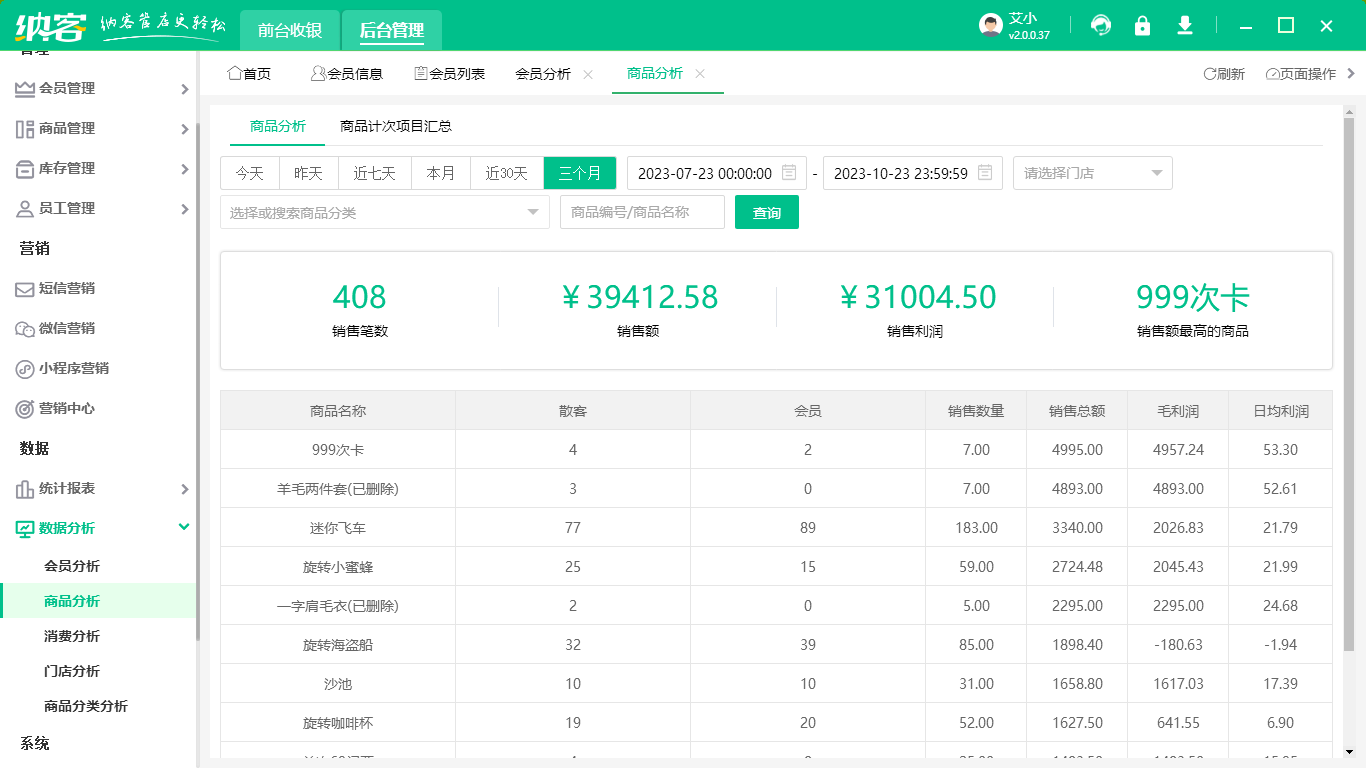Click the 查询 search button

[766, 212]
